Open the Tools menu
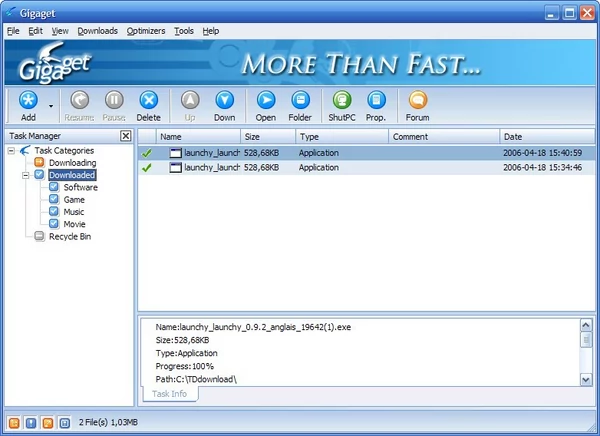600x436 pixels. pyautogui.click(x=184, y=31)
